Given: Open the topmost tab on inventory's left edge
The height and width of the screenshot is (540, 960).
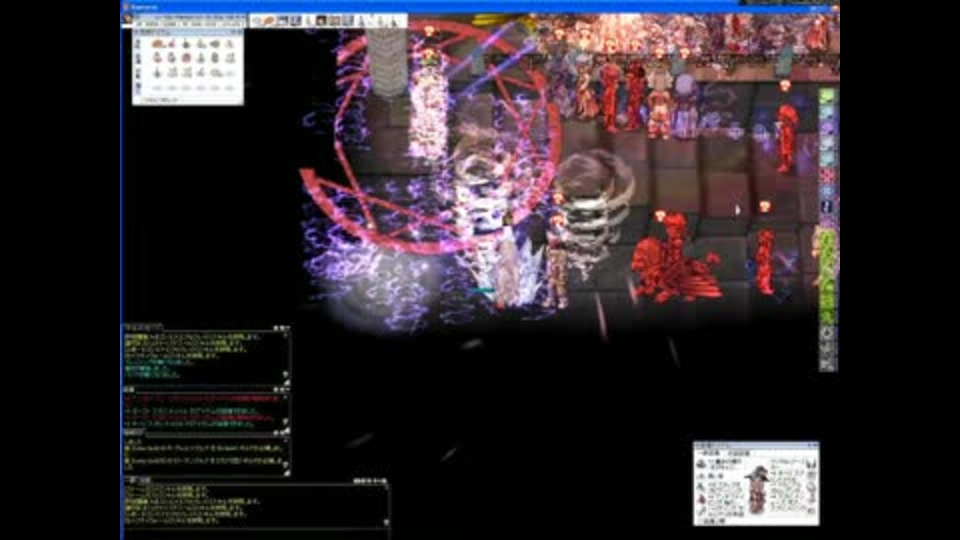Looking at the screenshot, I should coord(138,44).
